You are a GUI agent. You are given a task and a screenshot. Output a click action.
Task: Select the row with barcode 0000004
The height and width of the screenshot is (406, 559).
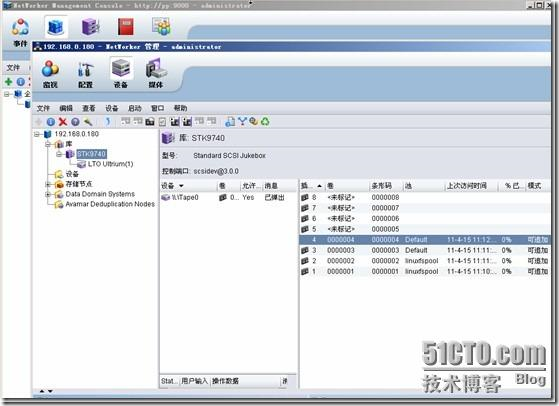tap(424, 240)
